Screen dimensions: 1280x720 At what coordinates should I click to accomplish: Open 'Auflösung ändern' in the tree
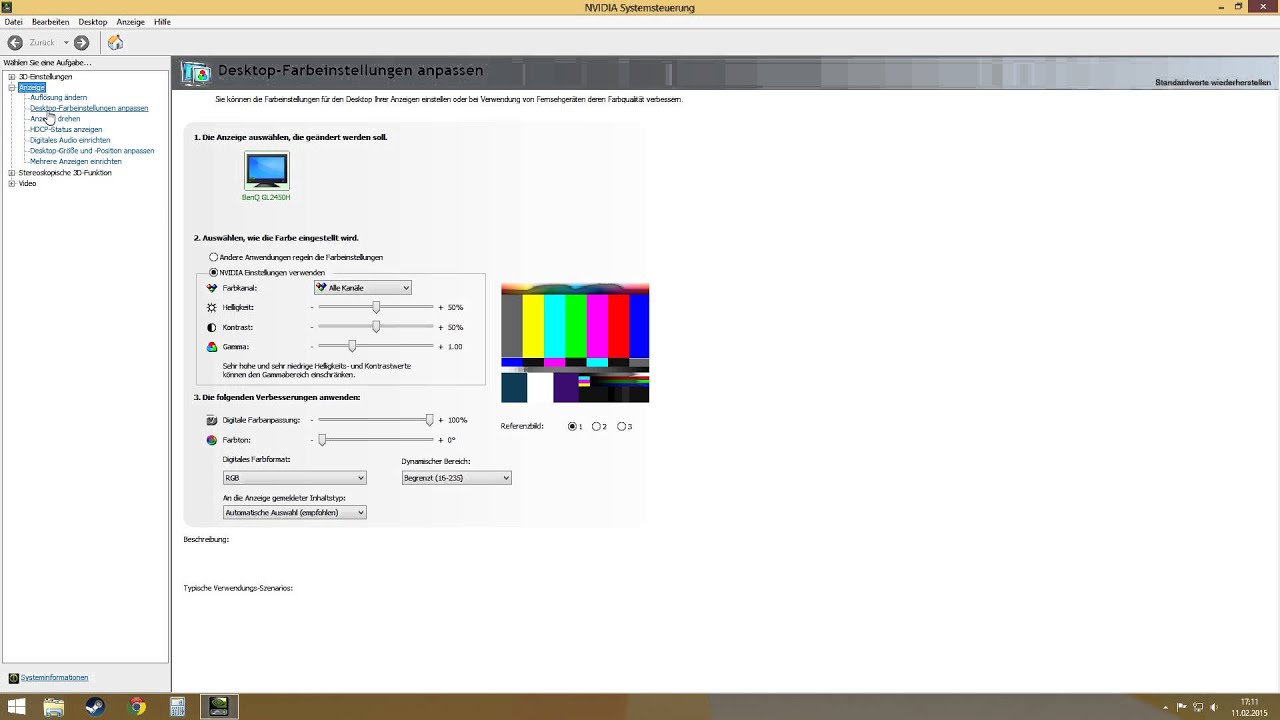click(58, 98)
